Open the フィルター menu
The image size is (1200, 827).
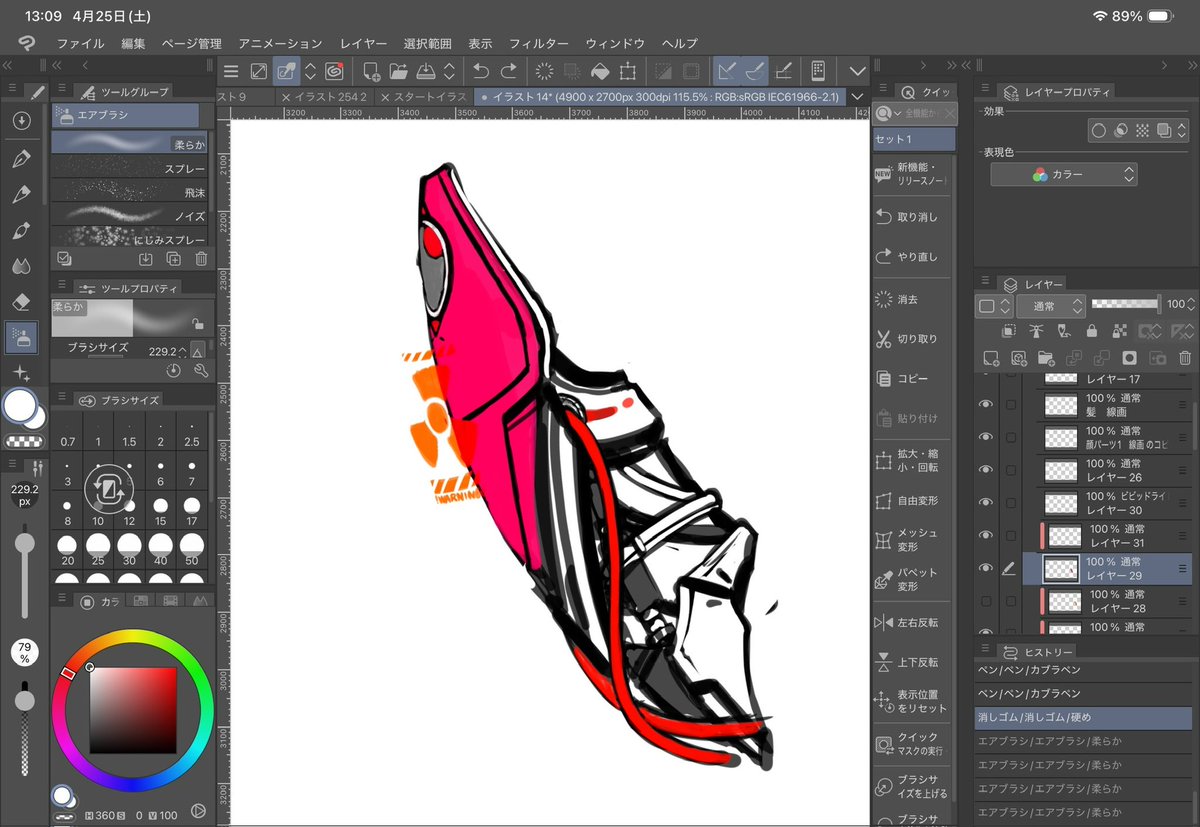coord(539,43)
